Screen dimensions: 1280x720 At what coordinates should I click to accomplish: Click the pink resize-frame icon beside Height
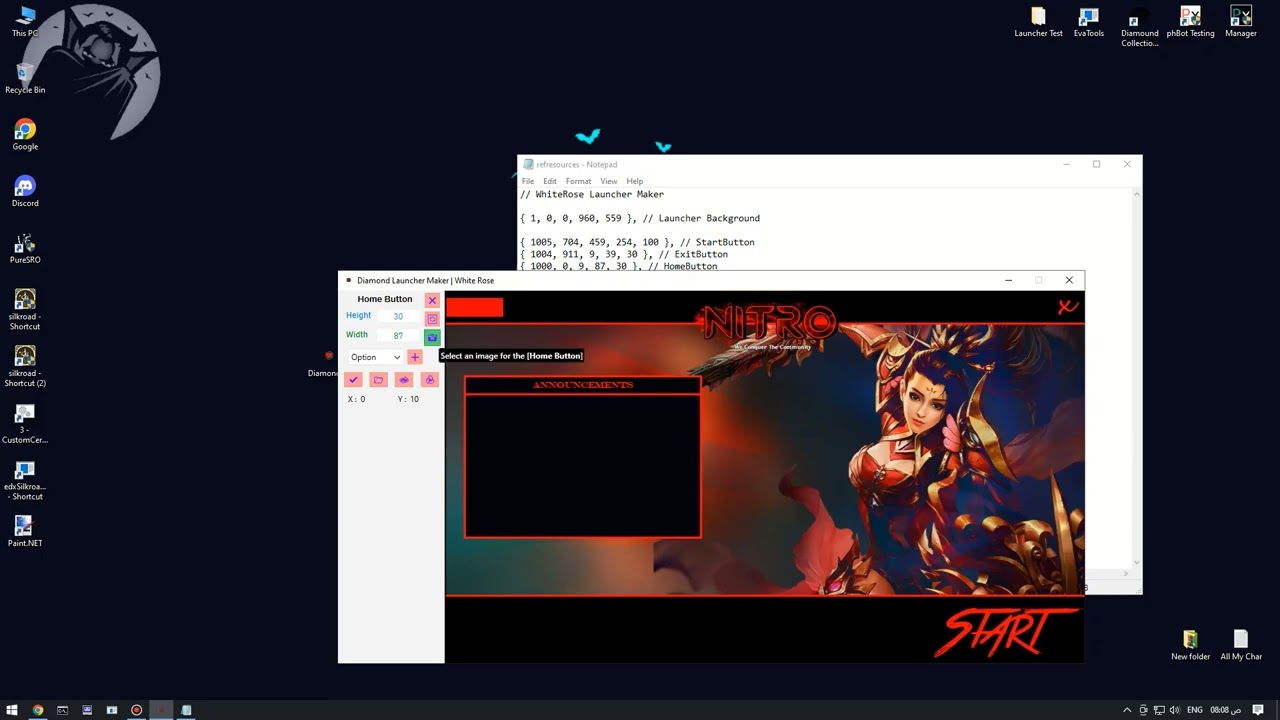(x=432, y=319)
